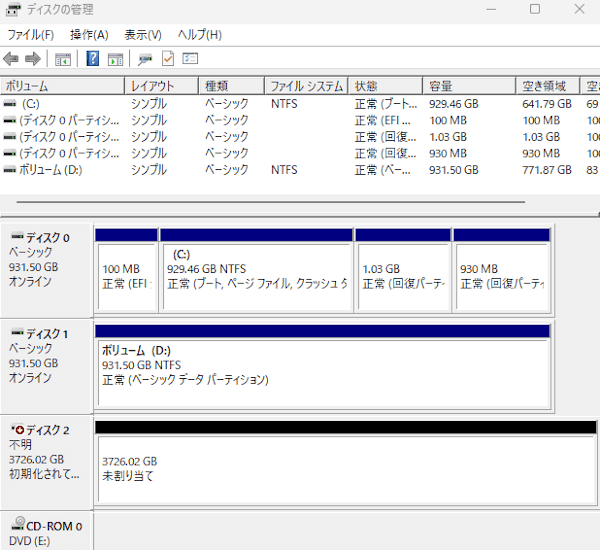Screen dimensions: 600x550
Task: Open Help via the question mark icon
Action: [93, 59]
